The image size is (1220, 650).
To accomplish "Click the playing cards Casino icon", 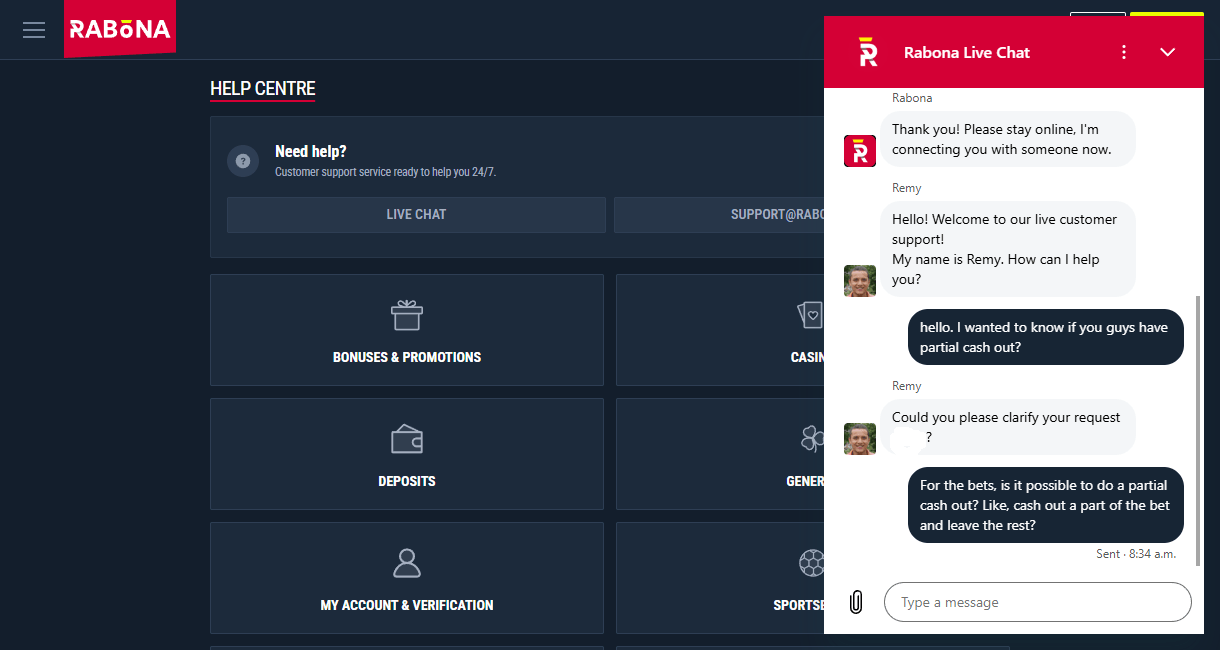I will pyautogui.click(x=810, y=315).
